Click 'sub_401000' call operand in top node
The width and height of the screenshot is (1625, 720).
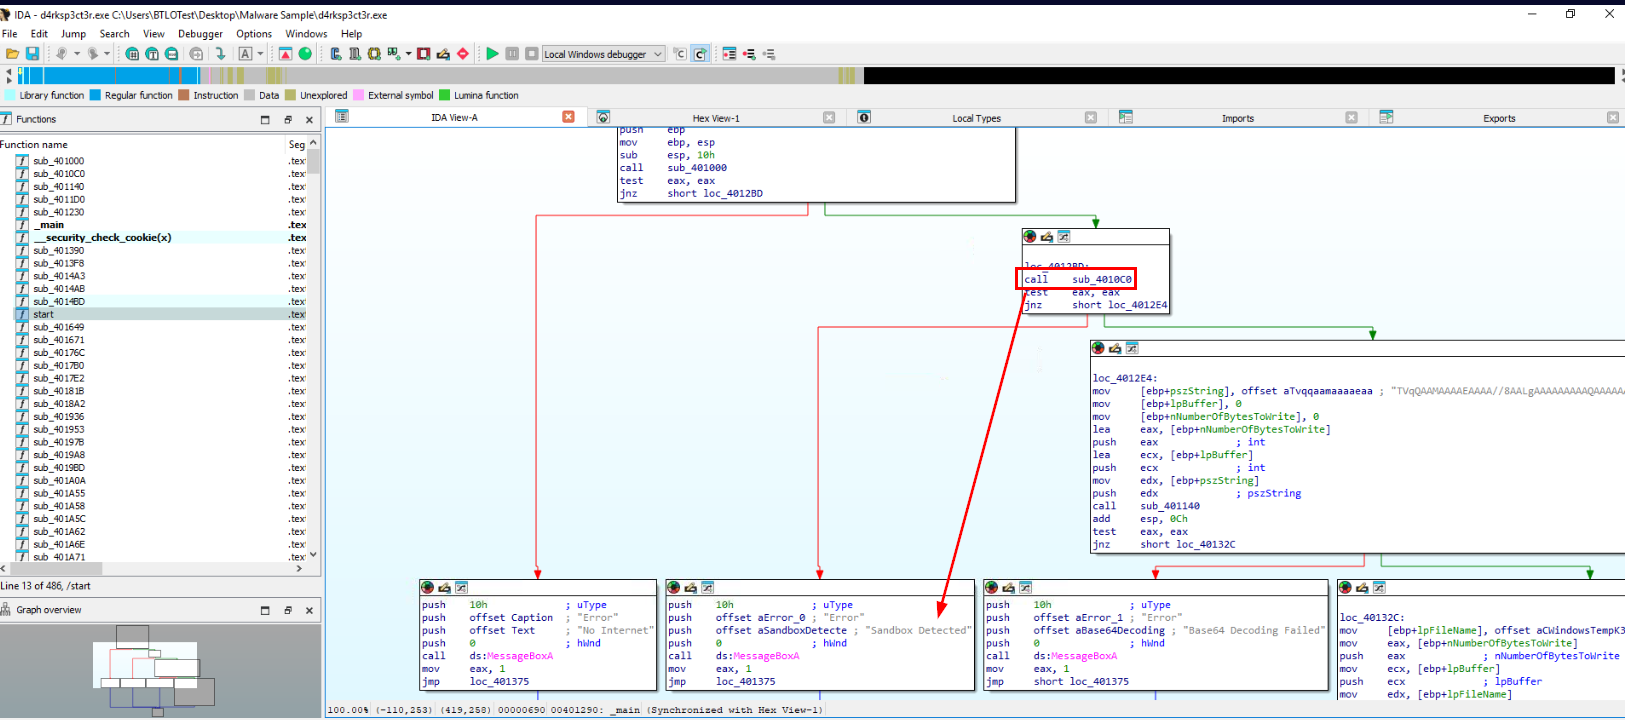[x=697, y=168]
